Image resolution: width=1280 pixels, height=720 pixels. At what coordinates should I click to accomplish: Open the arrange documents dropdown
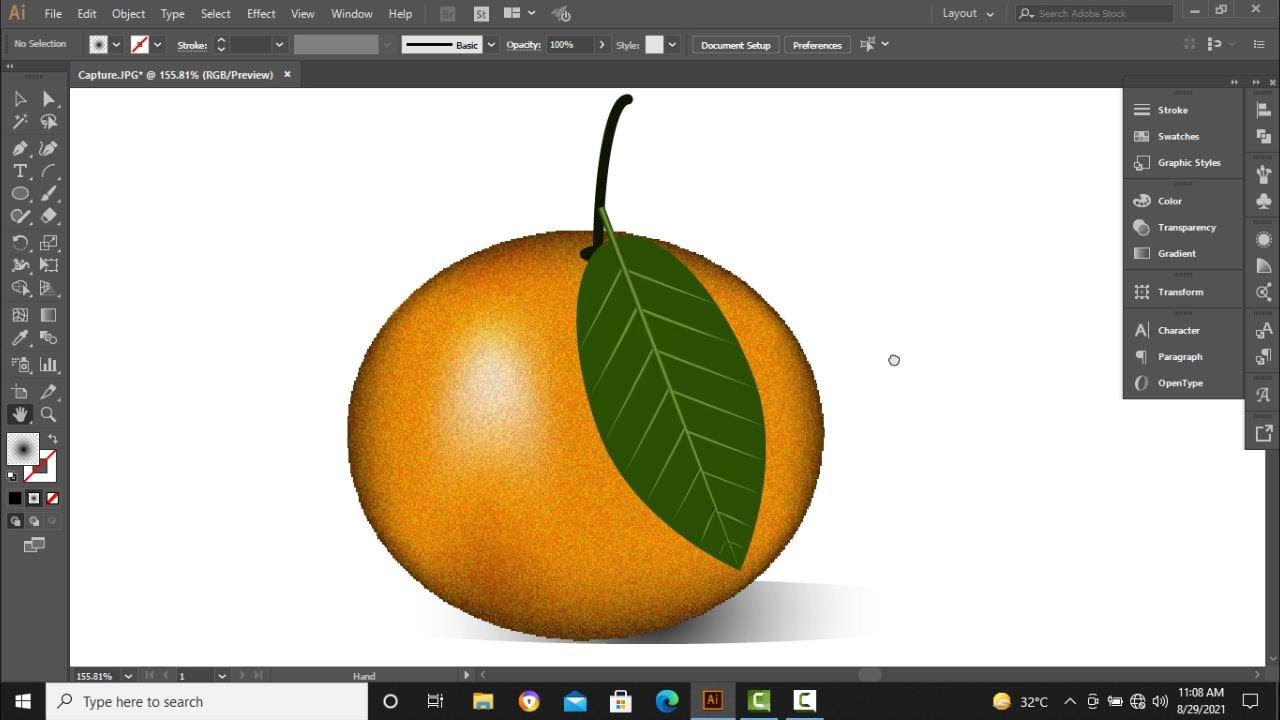coord(520,14)
